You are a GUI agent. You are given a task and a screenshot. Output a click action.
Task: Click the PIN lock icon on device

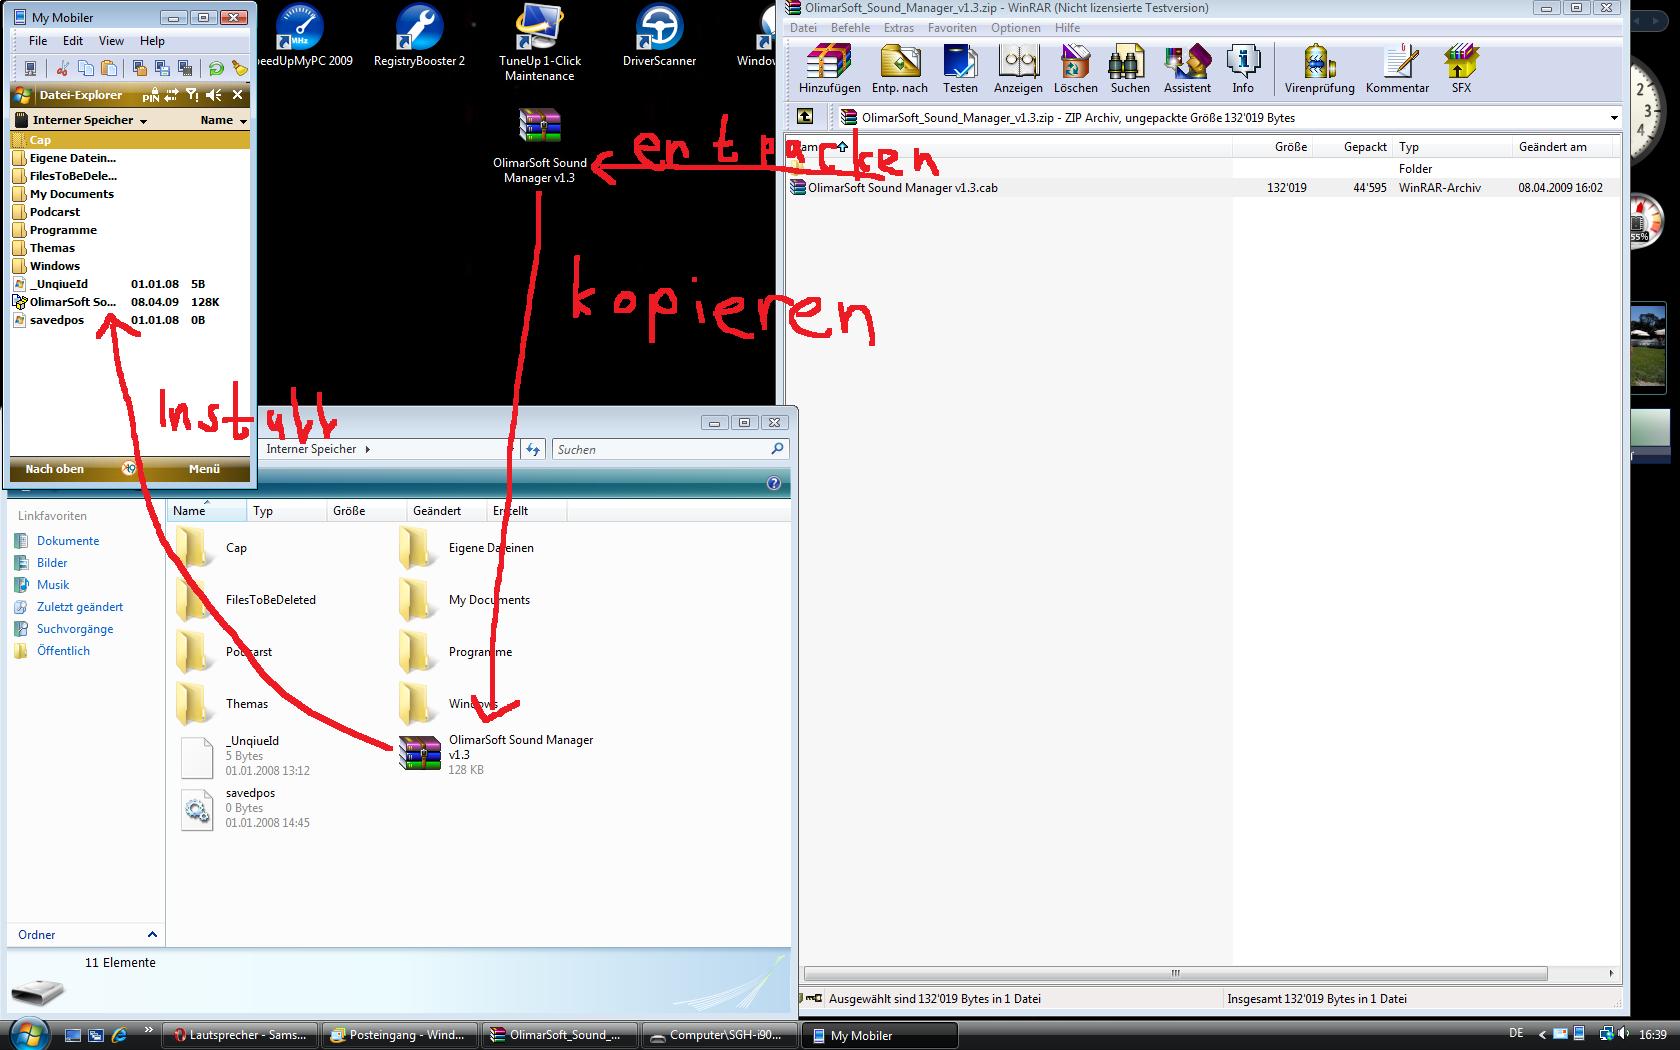(151, 96)
